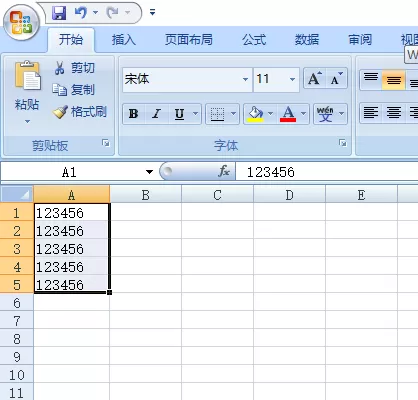Switch to the 审阅 tab
The image size is (418, 400).
click(360, 40)
